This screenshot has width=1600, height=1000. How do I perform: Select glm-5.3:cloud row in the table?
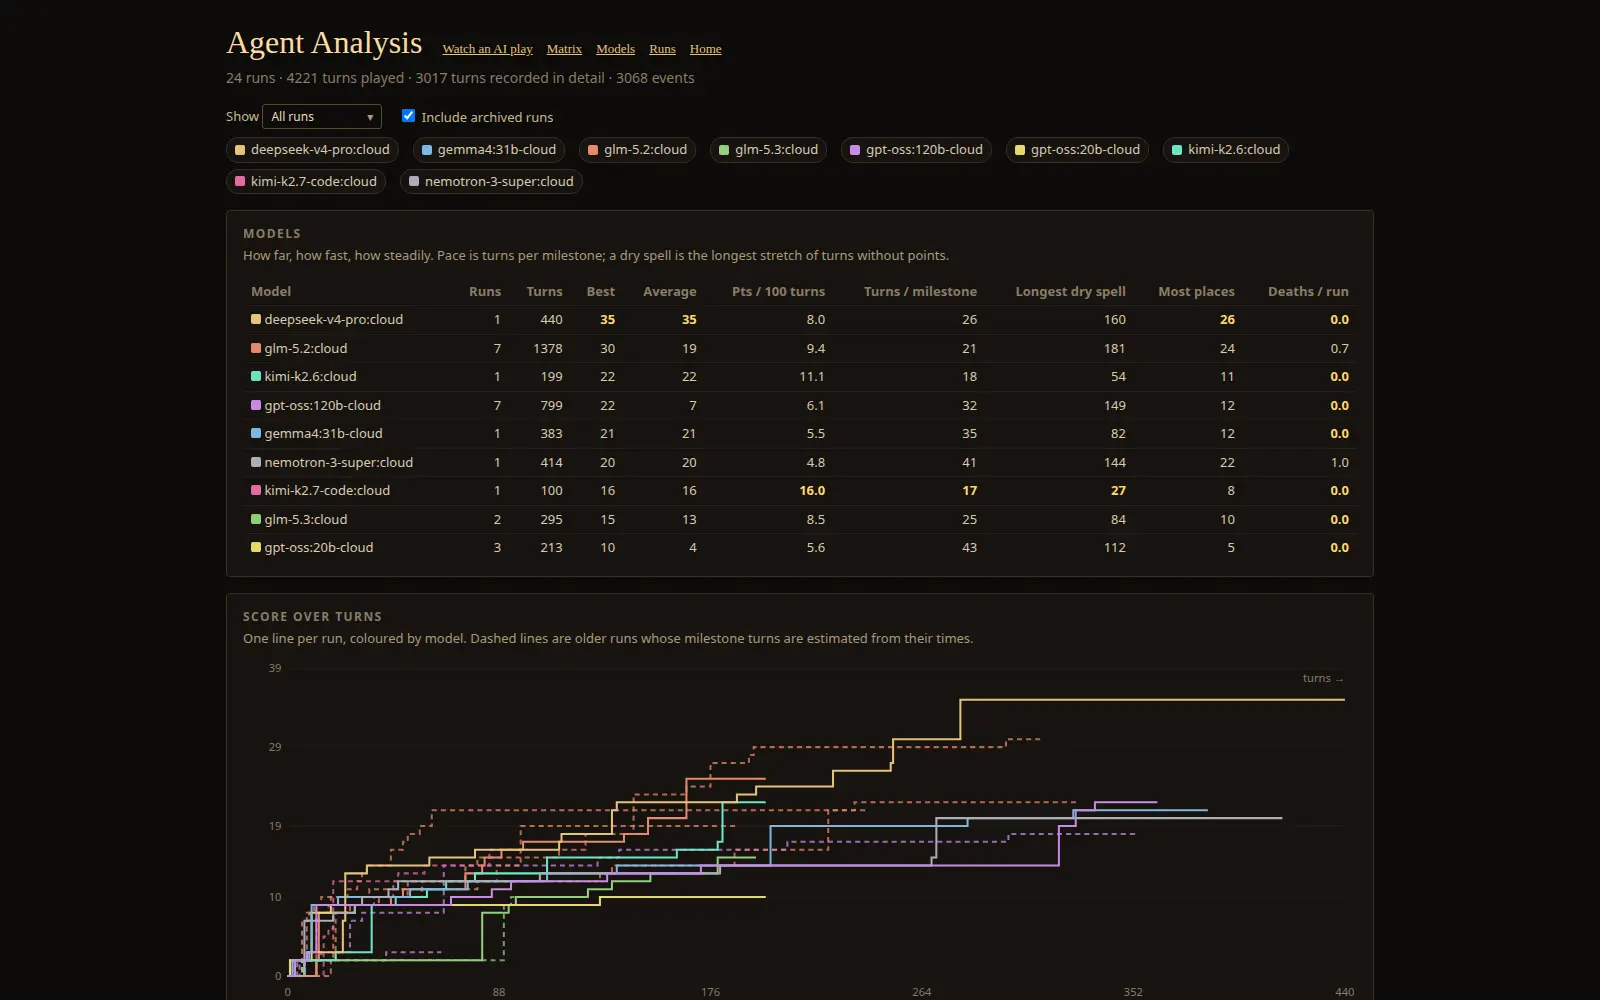pos(800,520)
